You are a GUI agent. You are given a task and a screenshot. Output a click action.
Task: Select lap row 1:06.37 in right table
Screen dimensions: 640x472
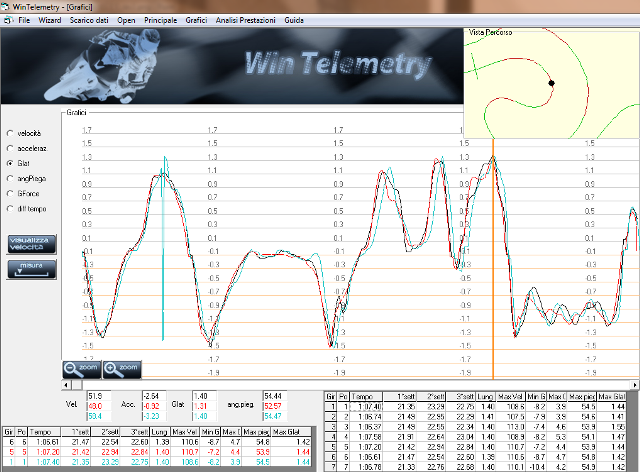click(475, 427)
